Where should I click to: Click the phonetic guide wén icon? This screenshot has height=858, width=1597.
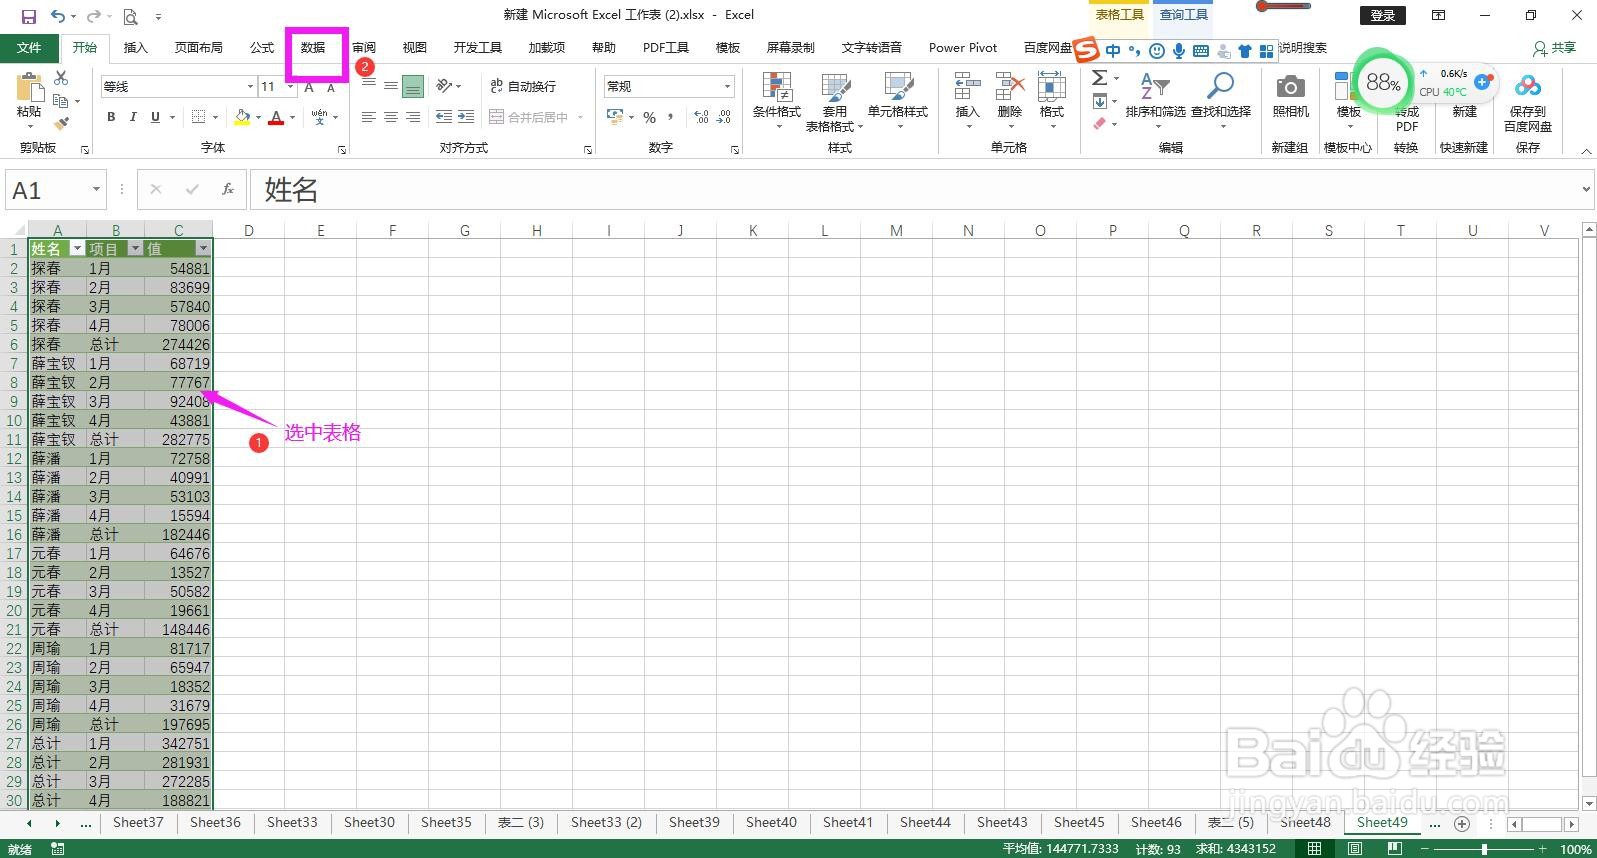[x=319, y=117]
